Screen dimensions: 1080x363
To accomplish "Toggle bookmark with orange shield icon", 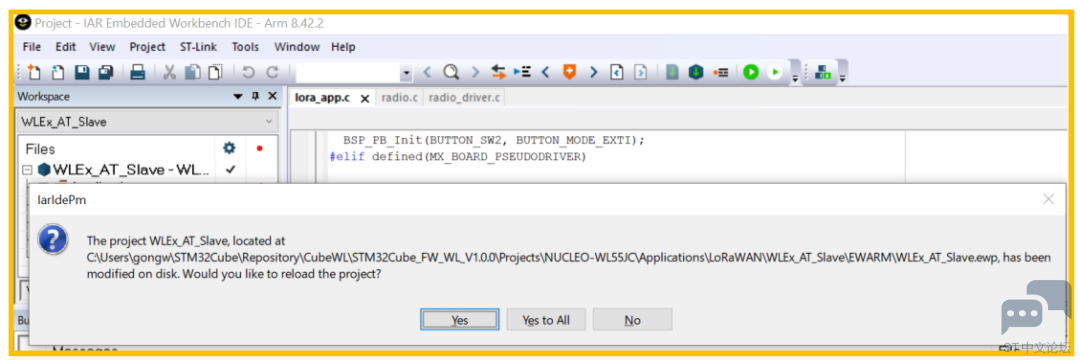I will [570, 72].
